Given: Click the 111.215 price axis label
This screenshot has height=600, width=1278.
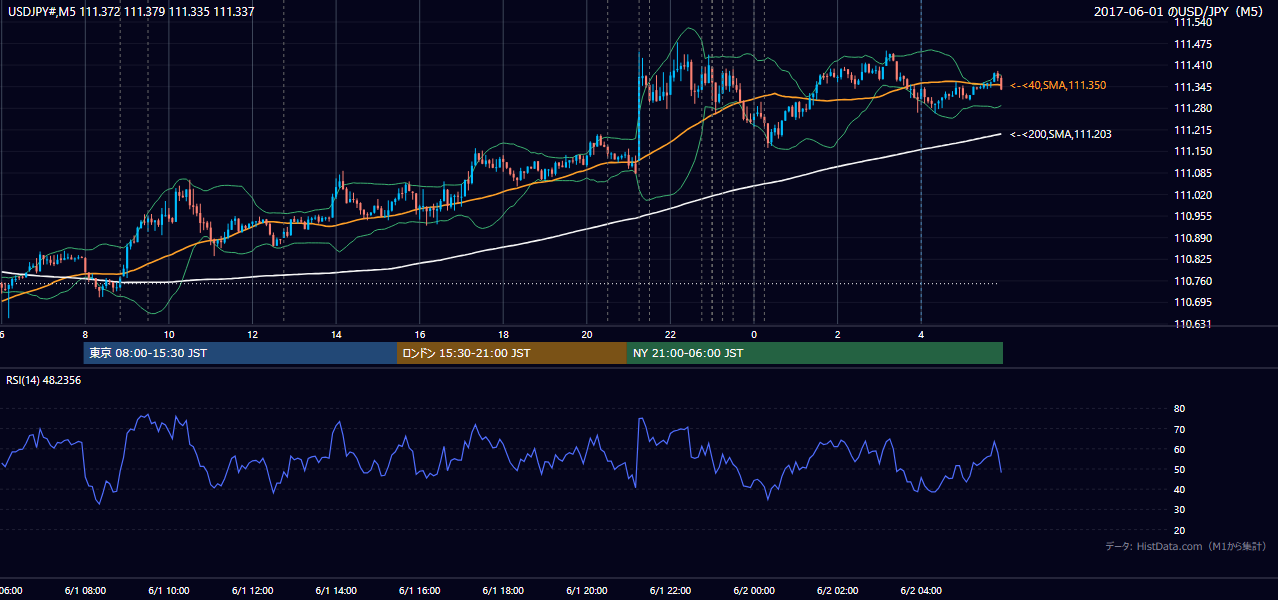Looking at the screenshot, I should (x=1192, y=130).
